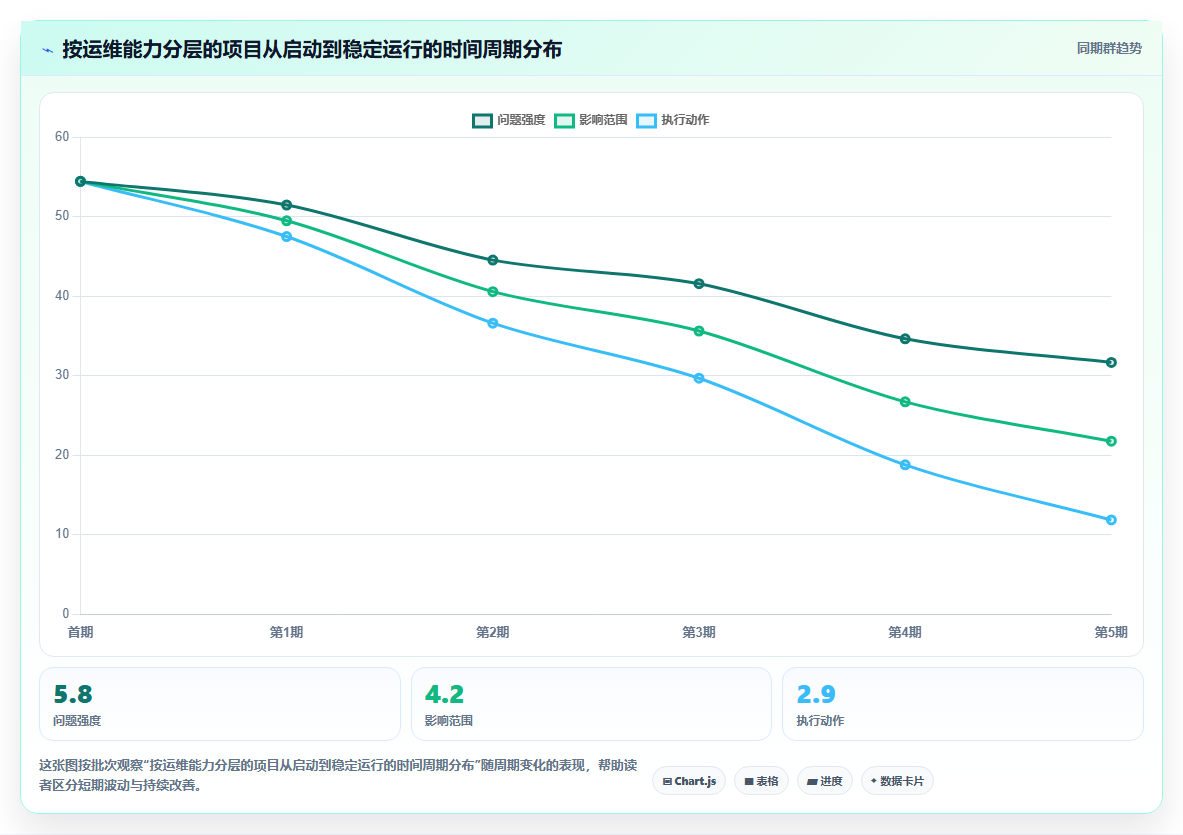Click the 30 y-axis tick label
The height and width of the screenshot is (835, 1183).
[62, 375]
